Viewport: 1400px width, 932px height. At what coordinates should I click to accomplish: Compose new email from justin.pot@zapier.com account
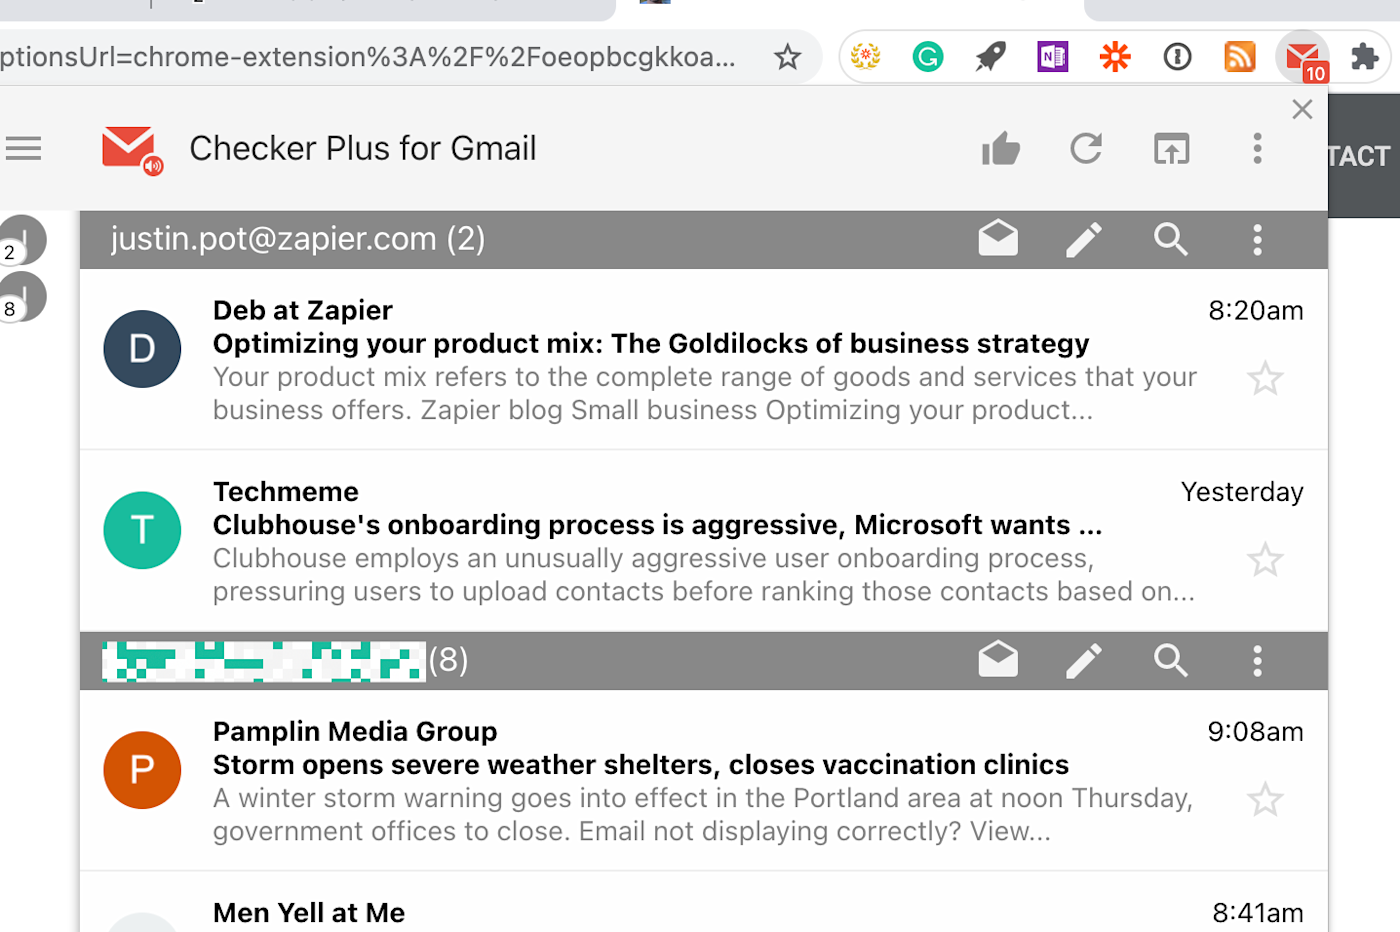pyautogui.click(x=1084, y=239)
